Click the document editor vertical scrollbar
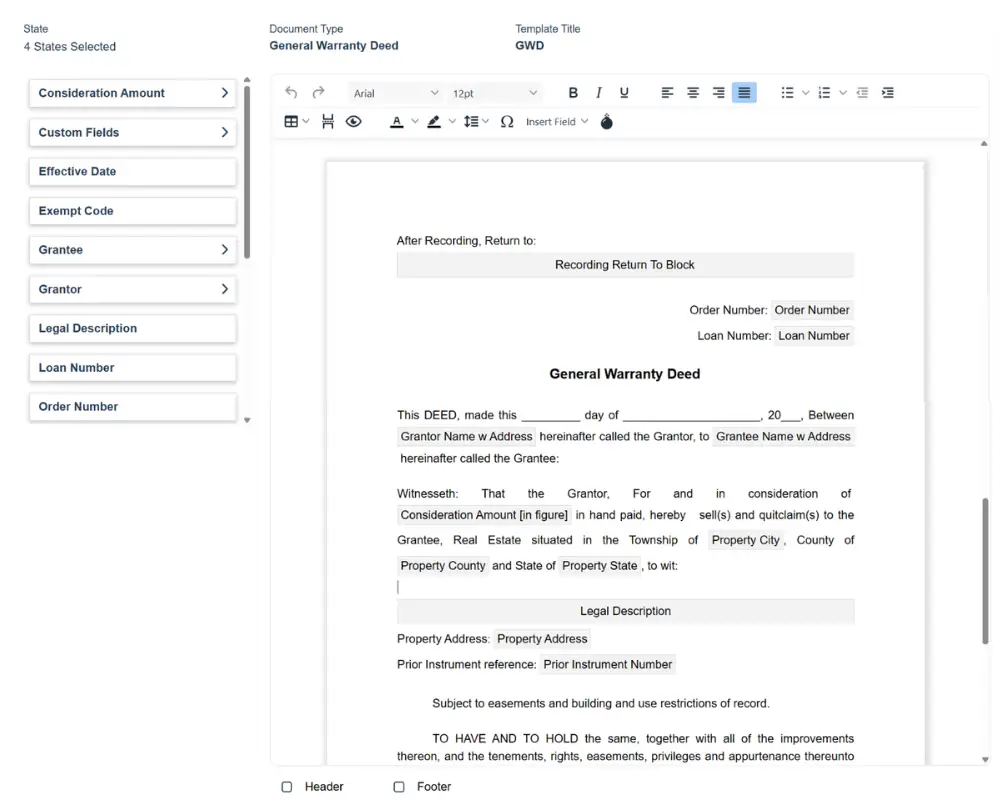1000x800 pixels. point(985,571)
